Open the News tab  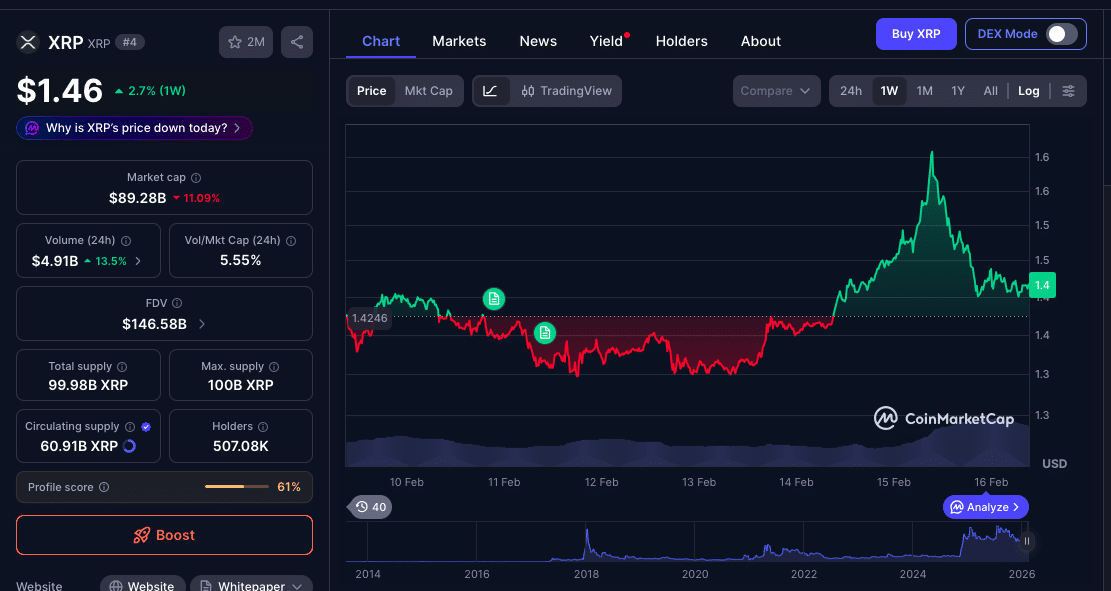click(538, 41)
